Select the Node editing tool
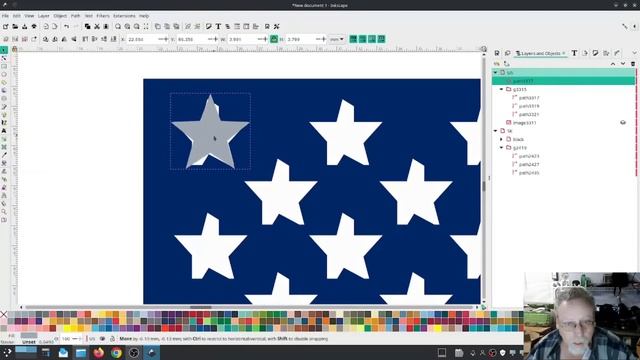 pyautogui.click(x=4, y=58)
